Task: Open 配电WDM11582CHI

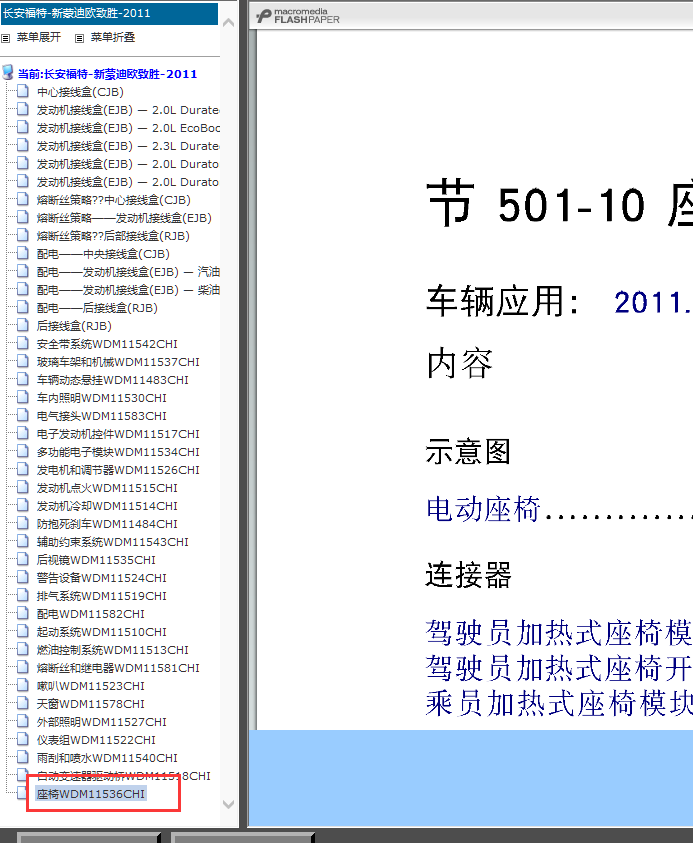Action: pyautogui.click(x=91, y=614)
